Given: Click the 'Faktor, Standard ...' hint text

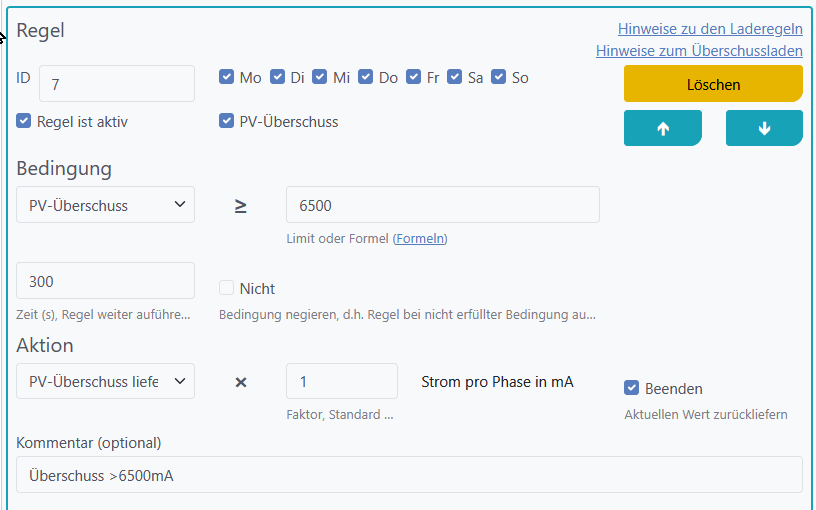Looking at the screenshot, I should [340, 415].
